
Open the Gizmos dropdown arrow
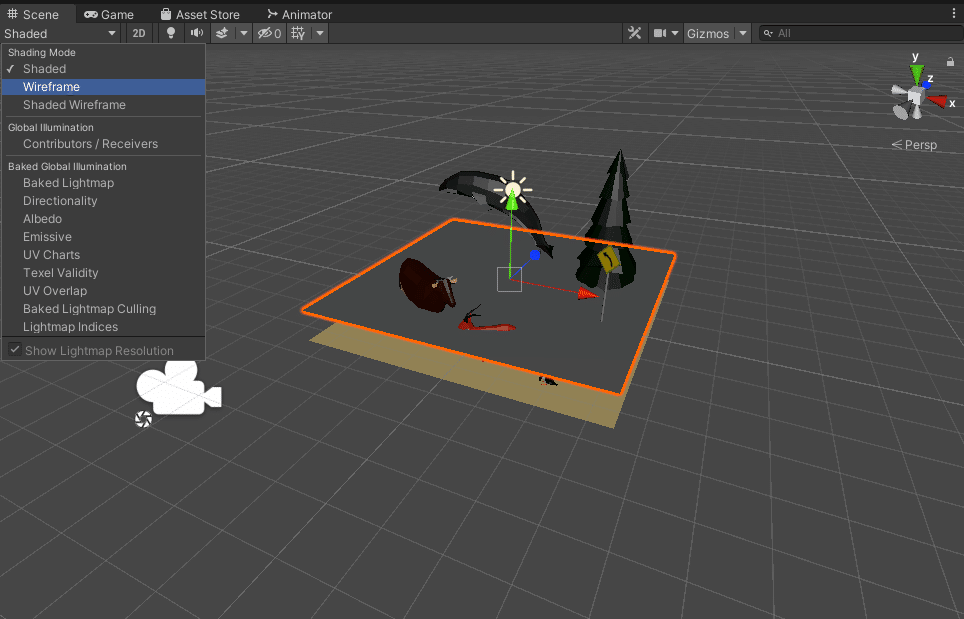(x=743, y=33)
